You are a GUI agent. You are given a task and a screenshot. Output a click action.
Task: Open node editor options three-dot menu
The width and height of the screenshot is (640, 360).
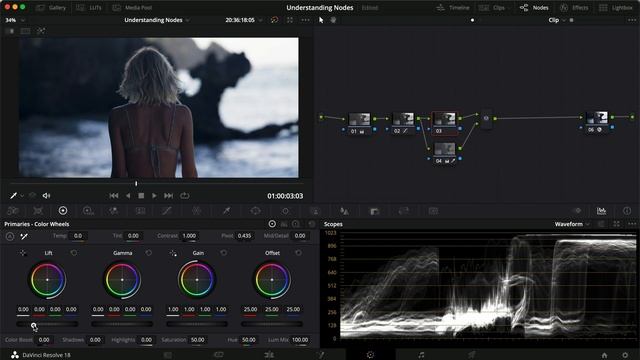pos(632,20)
